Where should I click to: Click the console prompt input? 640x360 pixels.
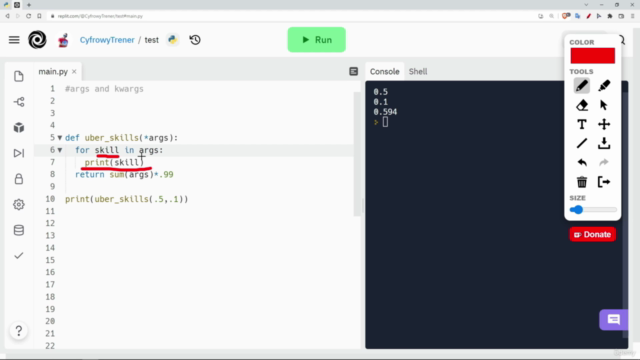(x=385, y=122)
